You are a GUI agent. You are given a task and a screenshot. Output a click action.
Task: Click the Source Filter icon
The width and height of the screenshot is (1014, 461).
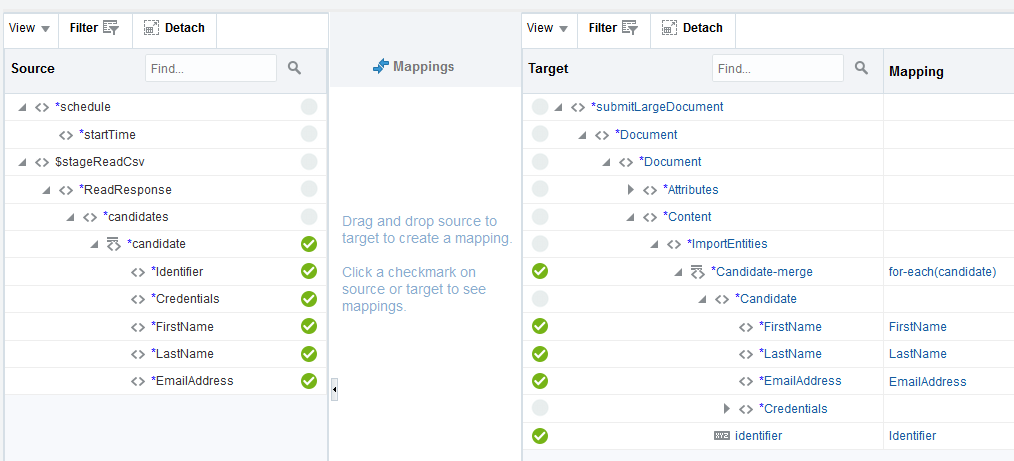(x=110, y=29)
